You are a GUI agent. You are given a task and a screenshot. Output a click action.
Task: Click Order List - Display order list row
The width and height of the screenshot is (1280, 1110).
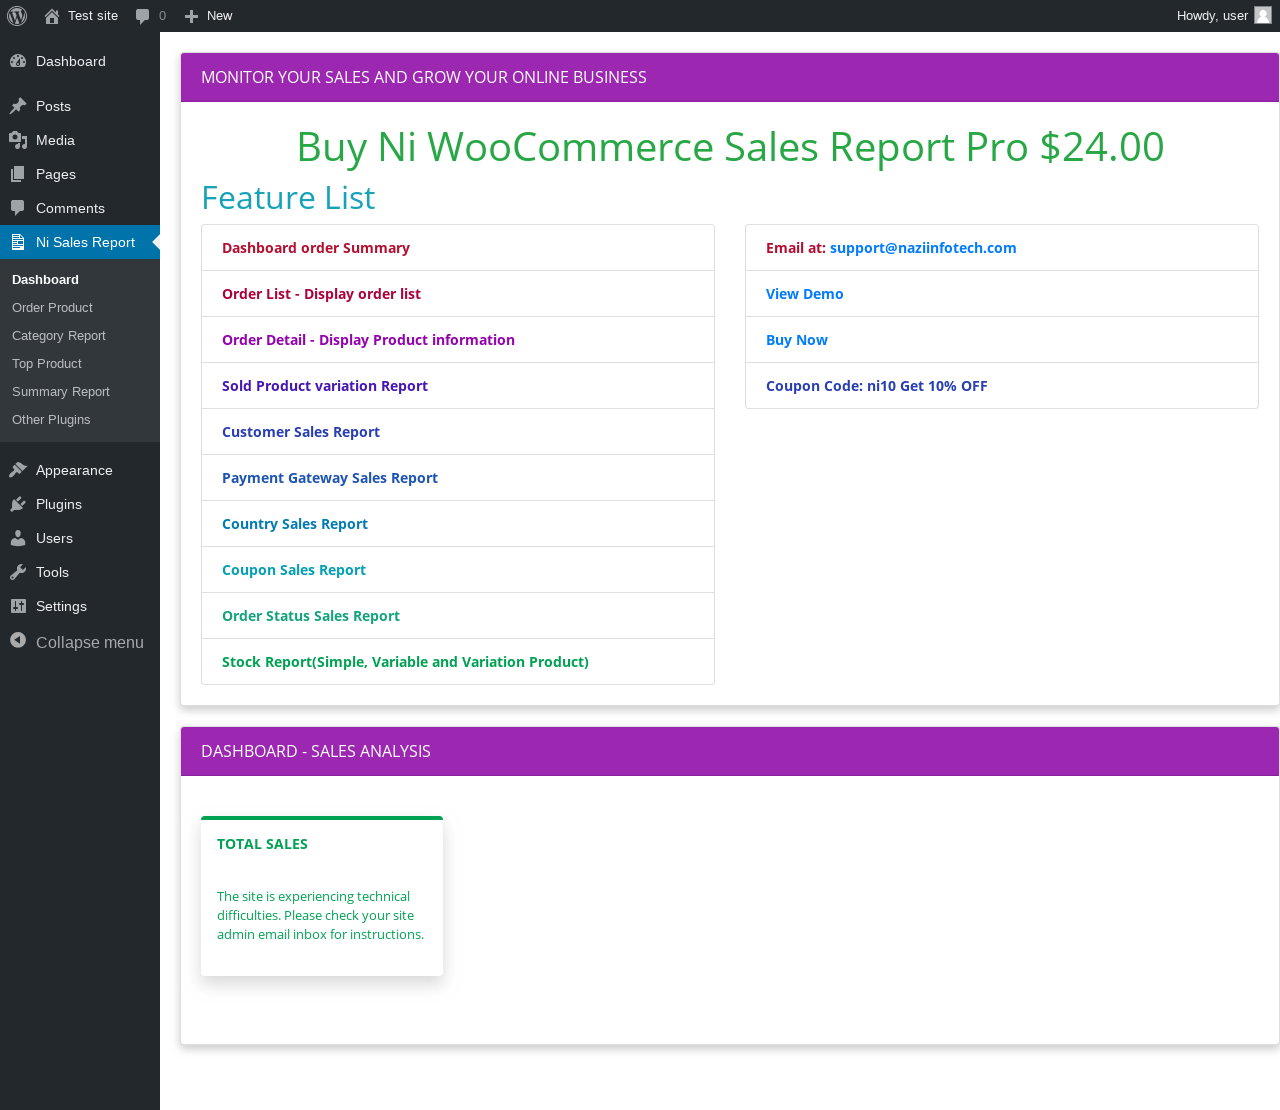(458, 294)
